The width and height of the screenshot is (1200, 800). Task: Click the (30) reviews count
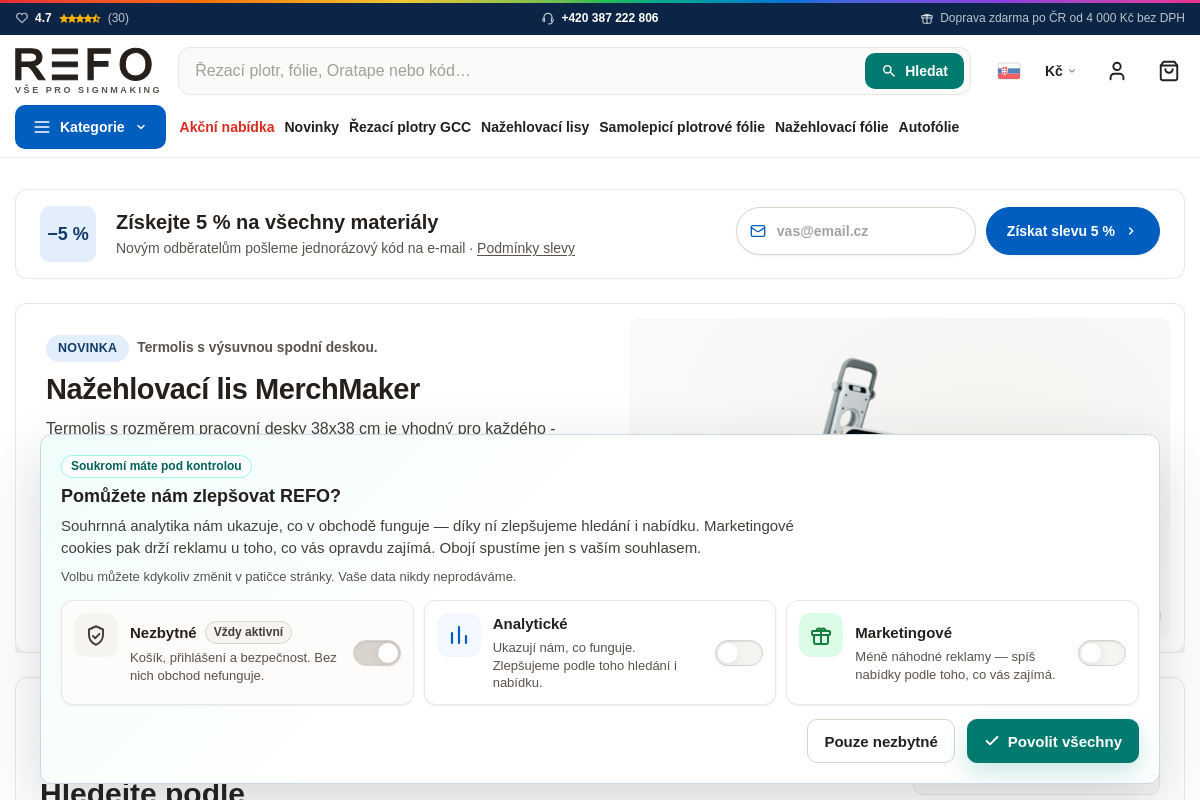pyautogui.click(x=118, y=18)
